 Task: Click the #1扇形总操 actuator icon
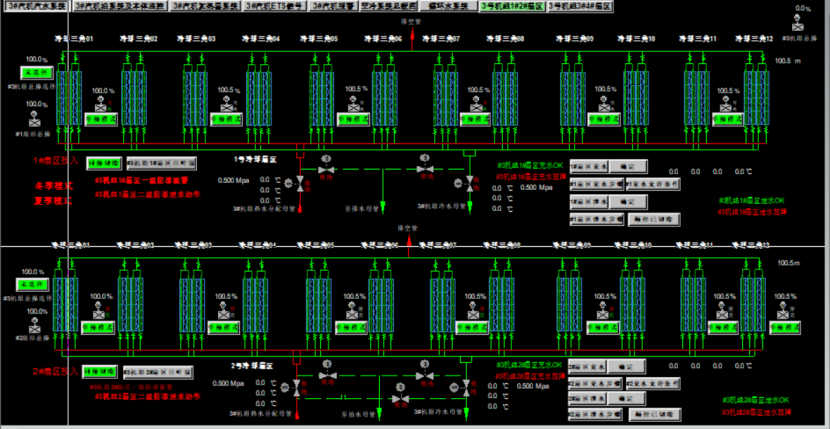click(35, 119)
